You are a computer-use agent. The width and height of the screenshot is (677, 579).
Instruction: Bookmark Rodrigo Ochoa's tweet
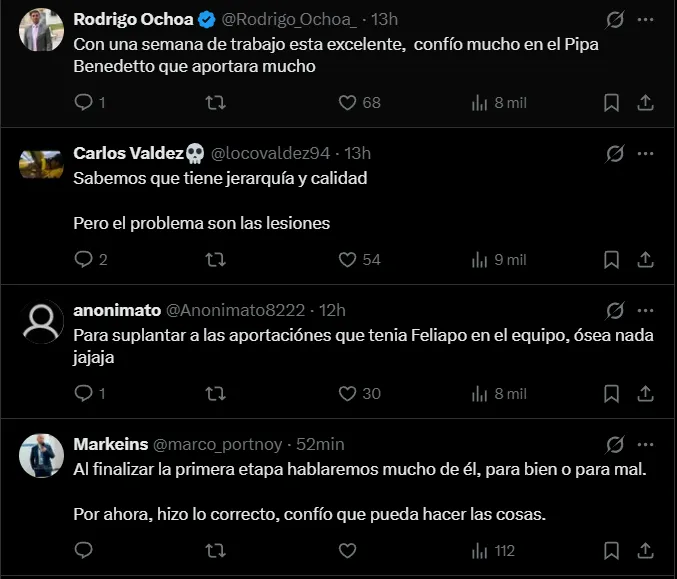click(x=611, y=102)
